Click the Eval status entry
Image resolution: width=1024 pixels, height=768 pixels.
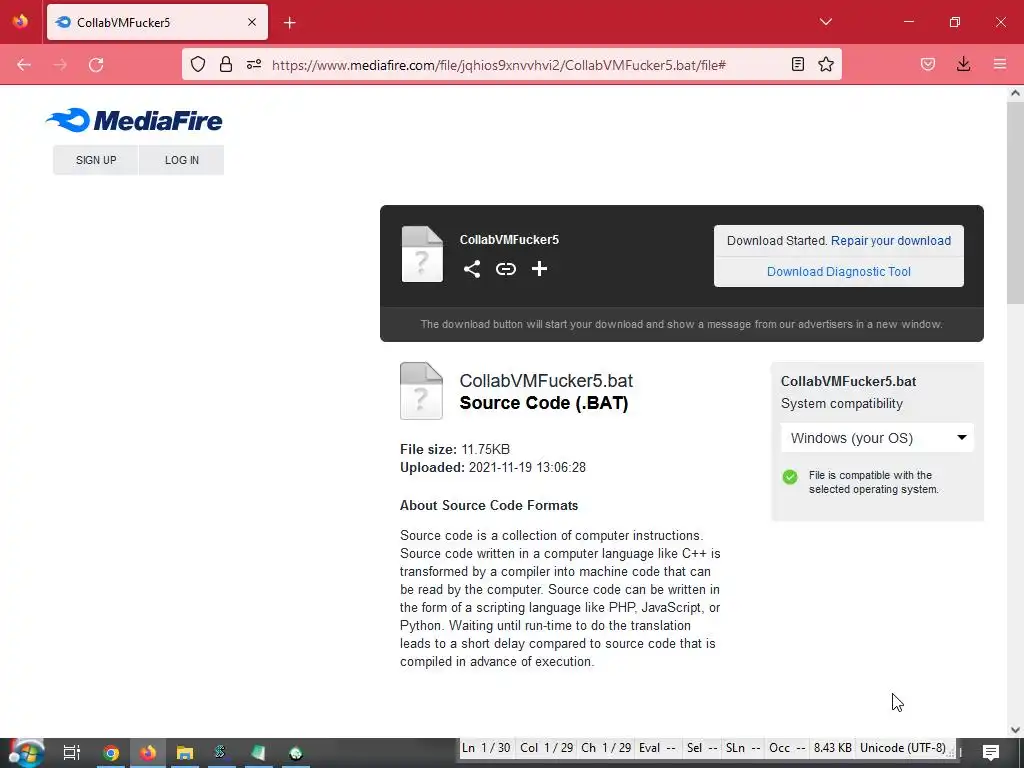(657, 748)
